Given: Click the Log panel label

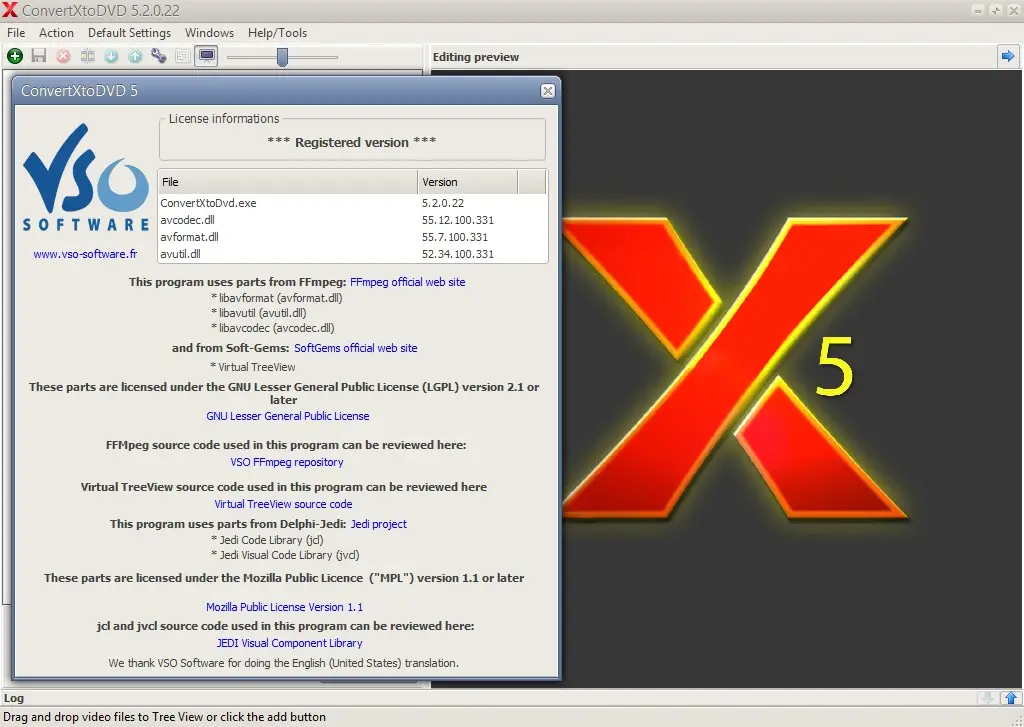Looking at the screenshot, I should (x=14, y=698).
